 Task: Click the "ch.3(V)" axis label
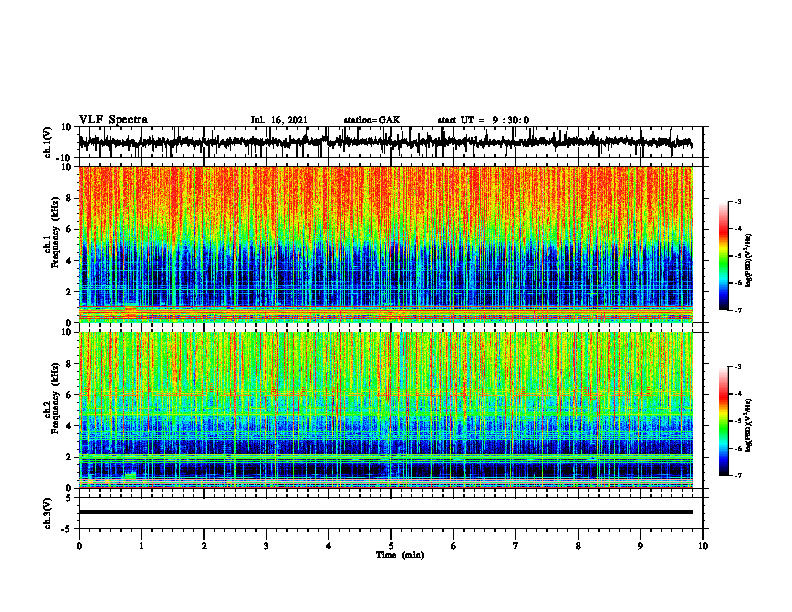[x=48, y=514]
